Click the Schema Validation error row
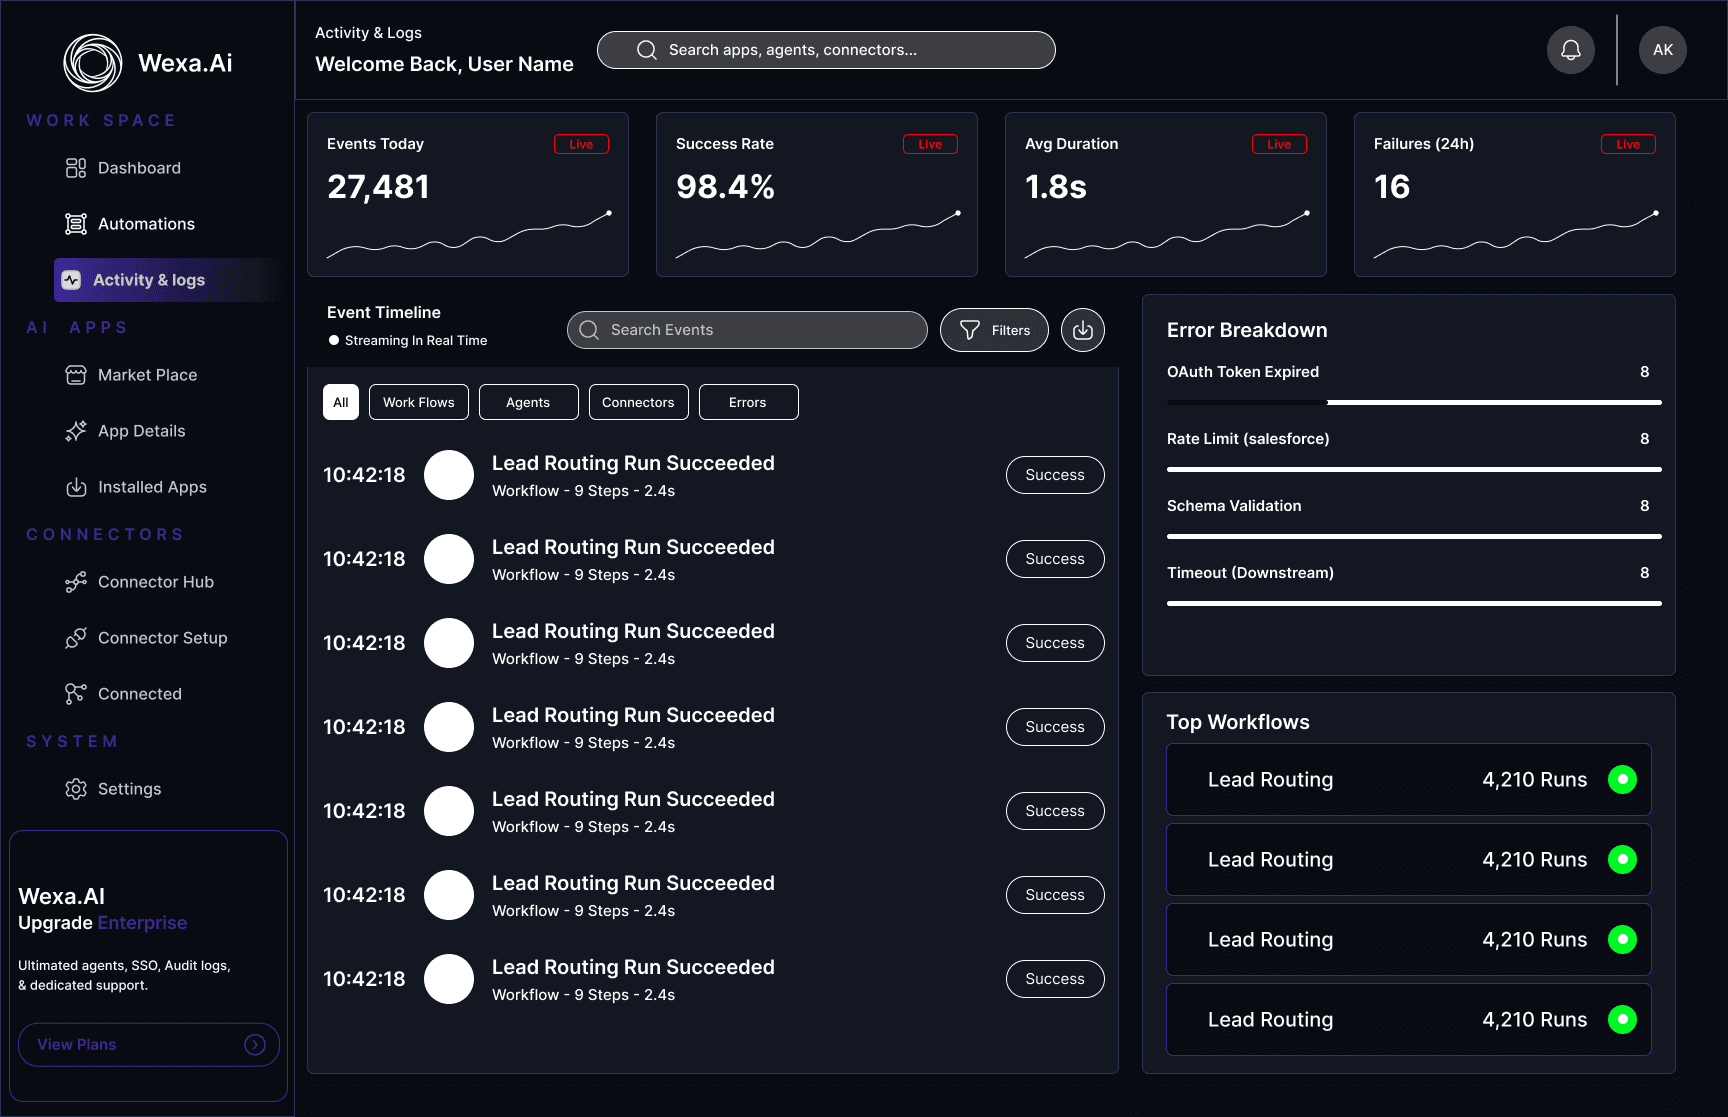Viewport: 1728px width, 1117px height. click(1414, 518)
